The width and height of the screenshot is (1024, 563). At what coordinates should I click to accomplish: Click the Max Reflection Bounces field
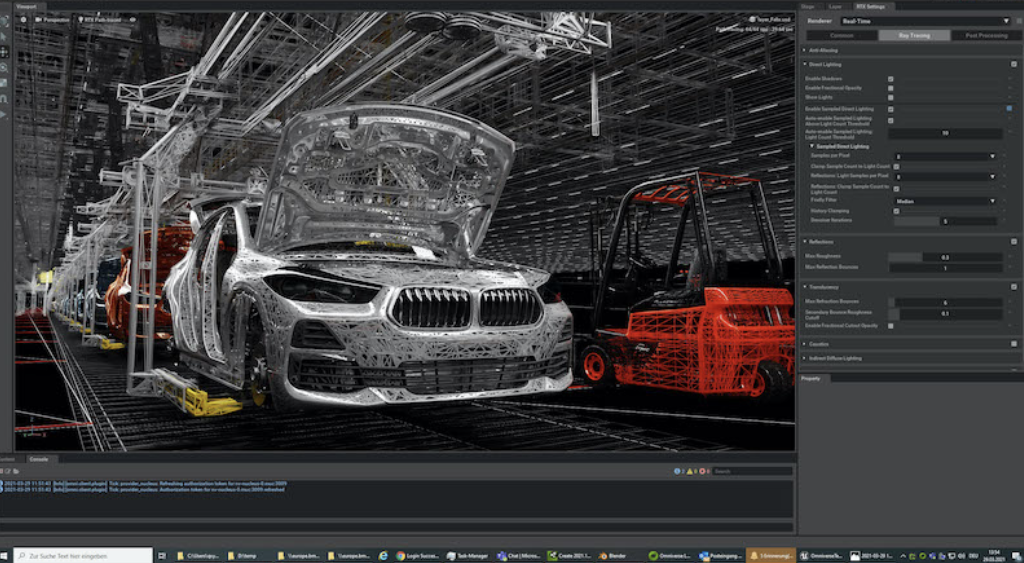(x=945, y=268)
